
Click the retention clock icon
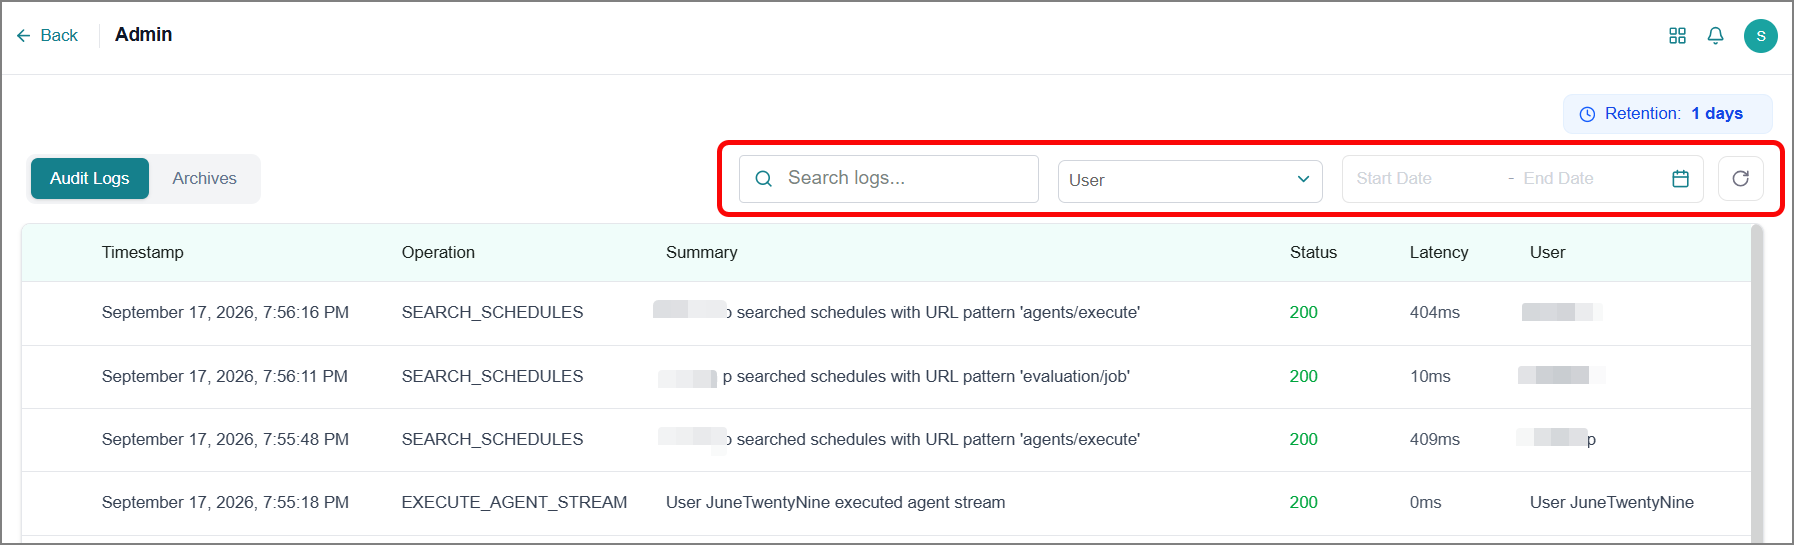click(x=1587, y=115)
